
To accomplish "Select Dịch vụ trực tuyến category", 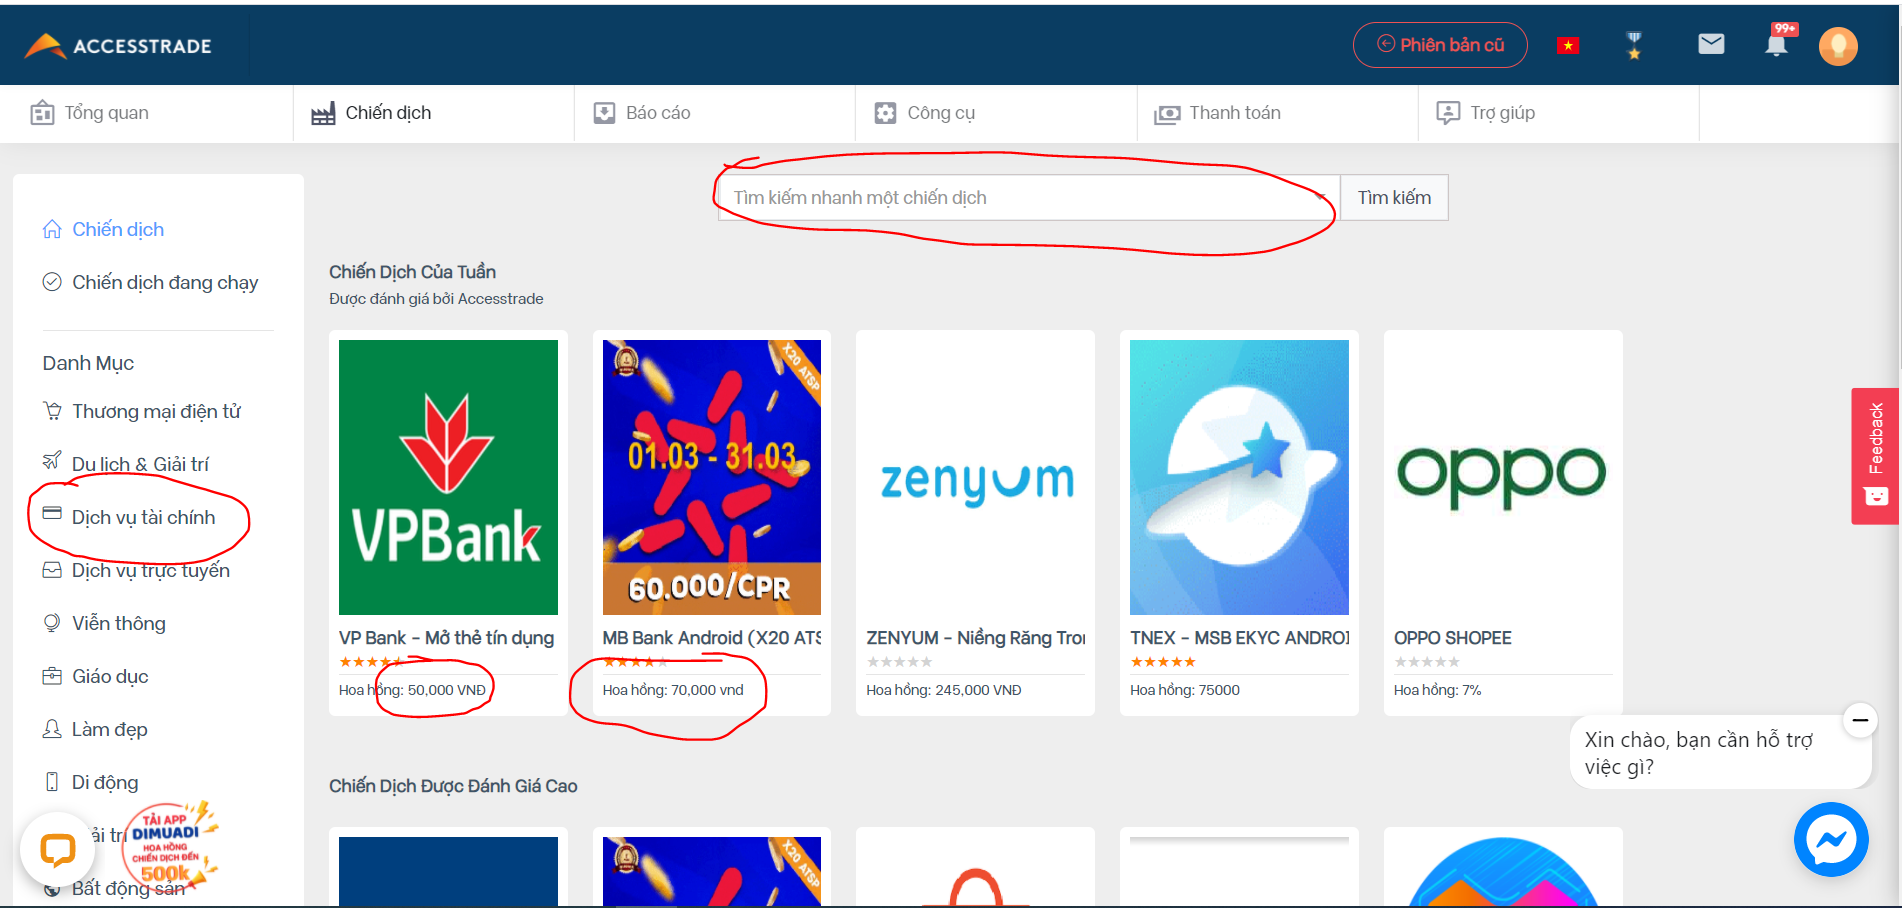I will (150, 570).
